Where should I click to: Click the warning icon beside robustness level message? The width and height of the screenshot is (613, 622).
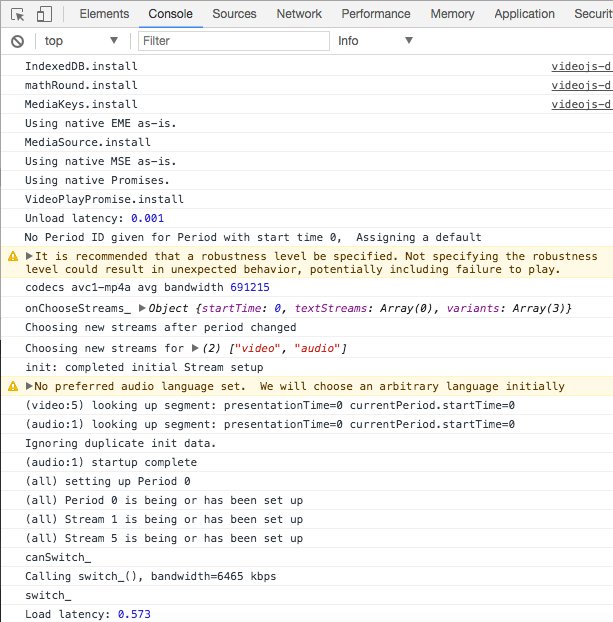13,256
